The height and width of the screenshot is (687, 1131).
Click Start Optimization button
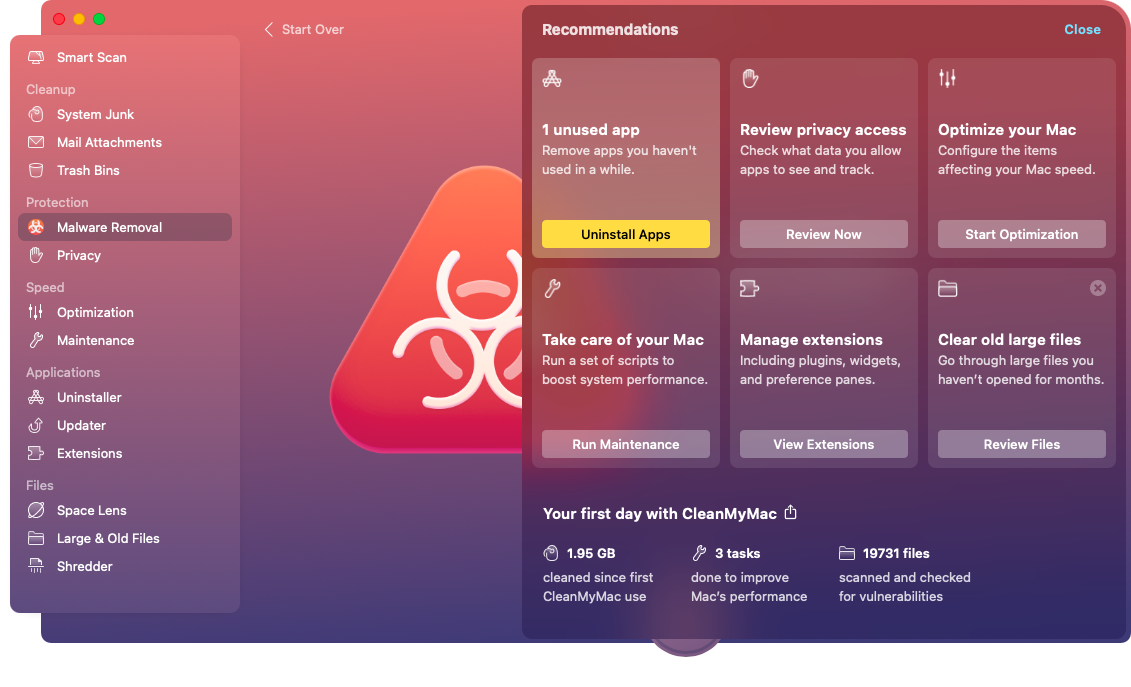tap(1021, 235)
